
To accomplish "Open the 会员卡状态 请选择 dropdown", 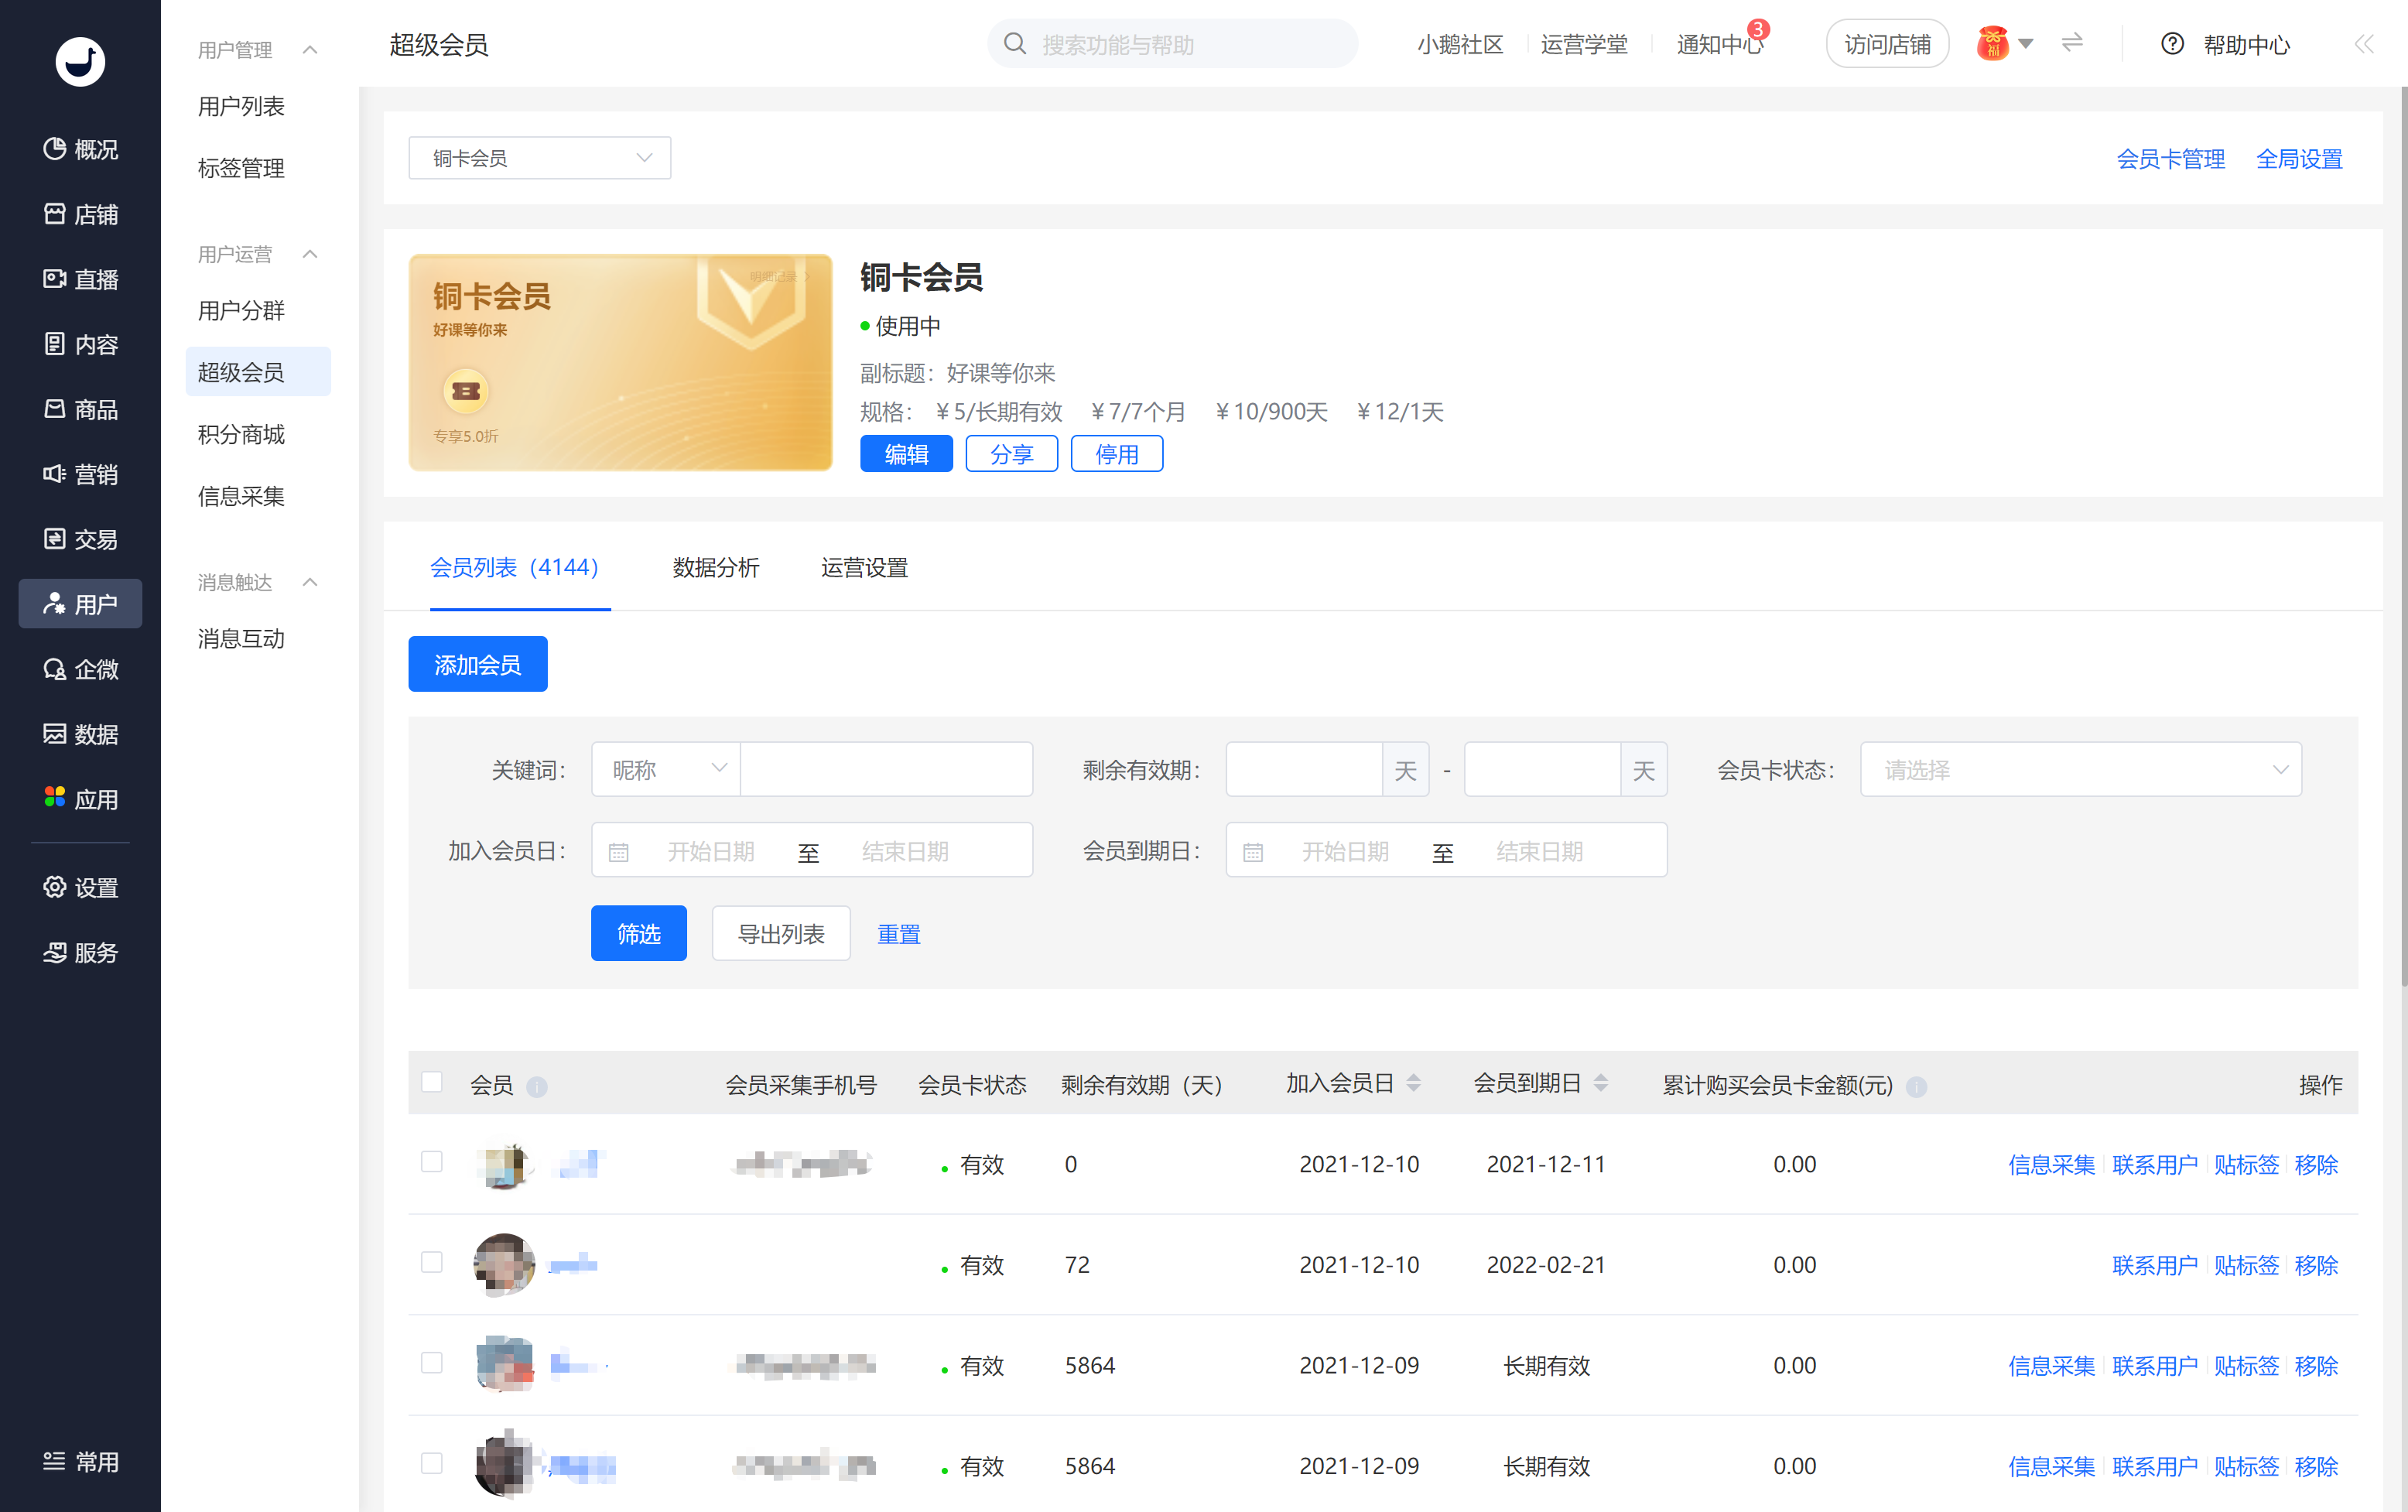I will [x=2080, y=770].
